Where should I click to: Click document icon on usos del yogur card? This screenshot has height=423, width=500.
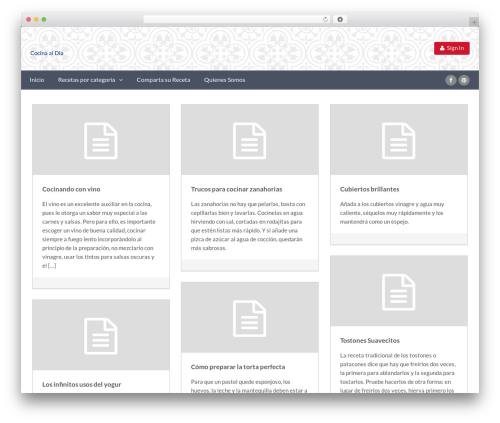coord(101,336)
